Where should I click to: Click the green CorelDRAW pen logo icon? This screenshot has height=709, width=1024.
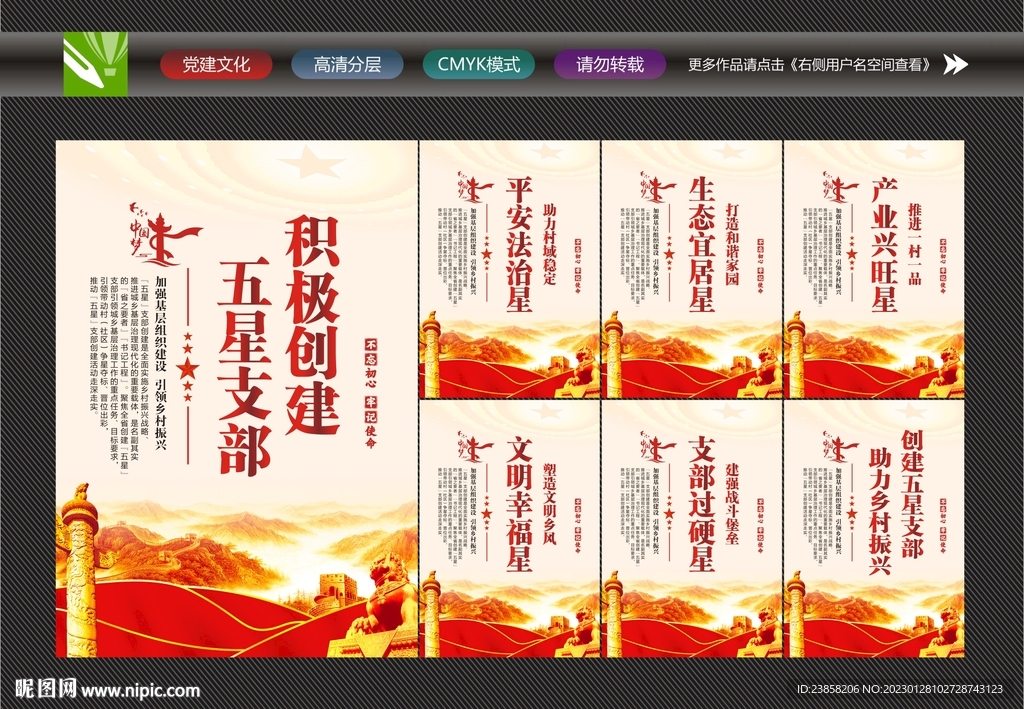pyautogui.click(x=97, y=64)
